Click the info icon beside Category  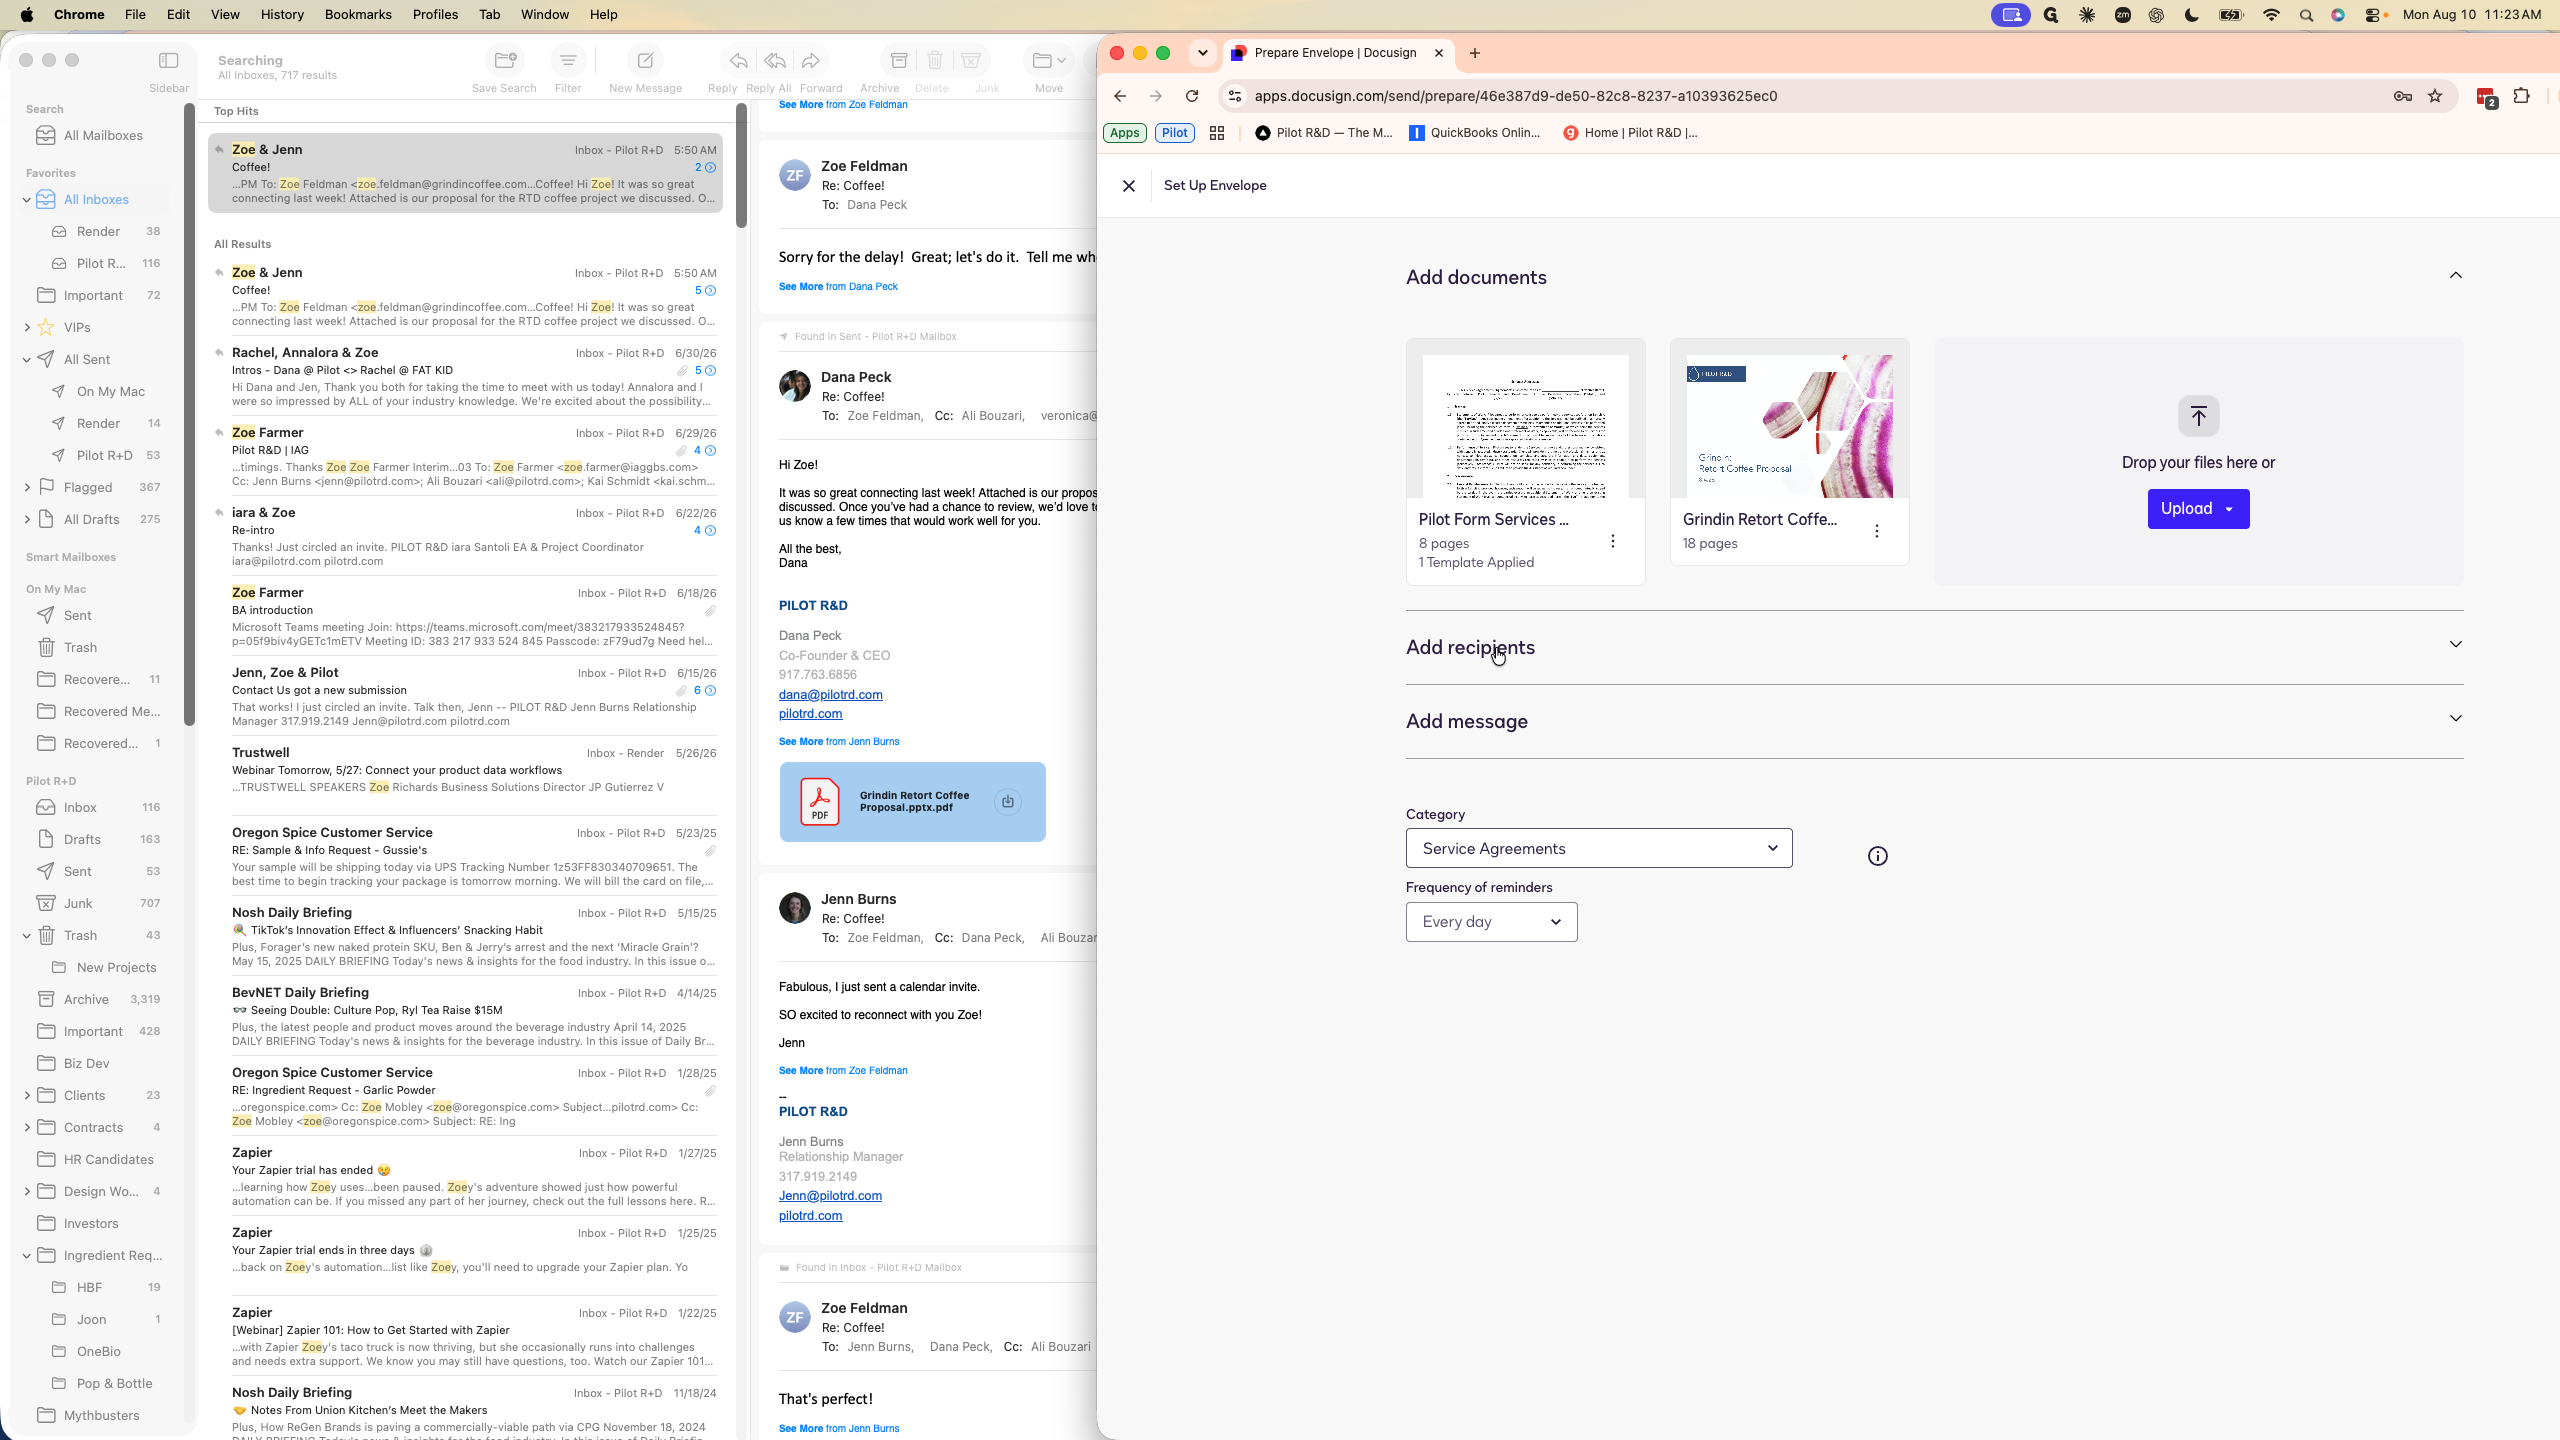pyautogui.click(x=1878, y=856)
